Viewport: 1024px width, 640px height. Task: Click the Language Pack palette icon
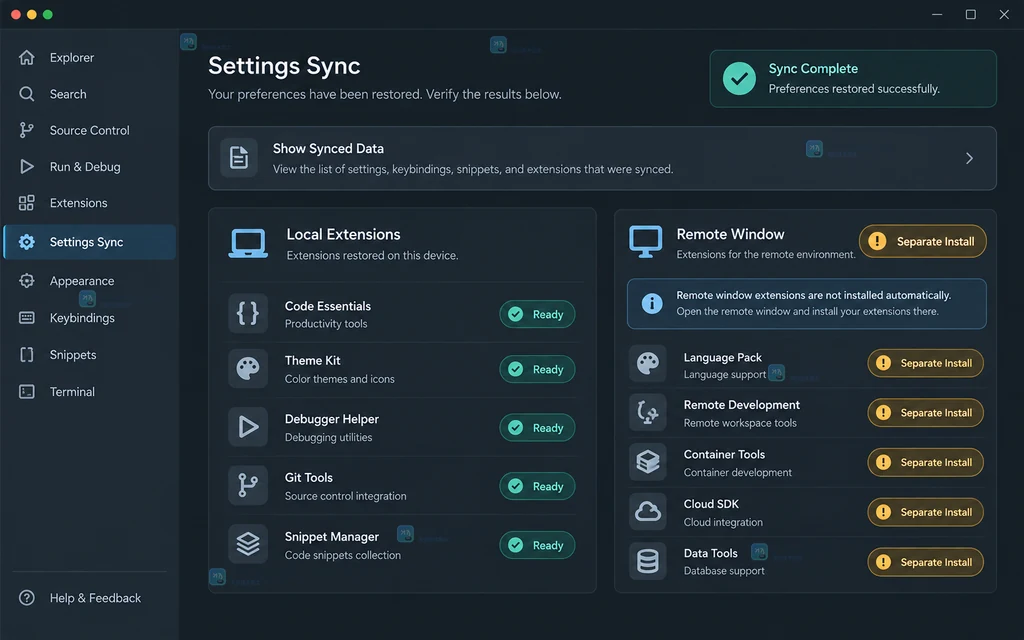(x=648, y=364)
